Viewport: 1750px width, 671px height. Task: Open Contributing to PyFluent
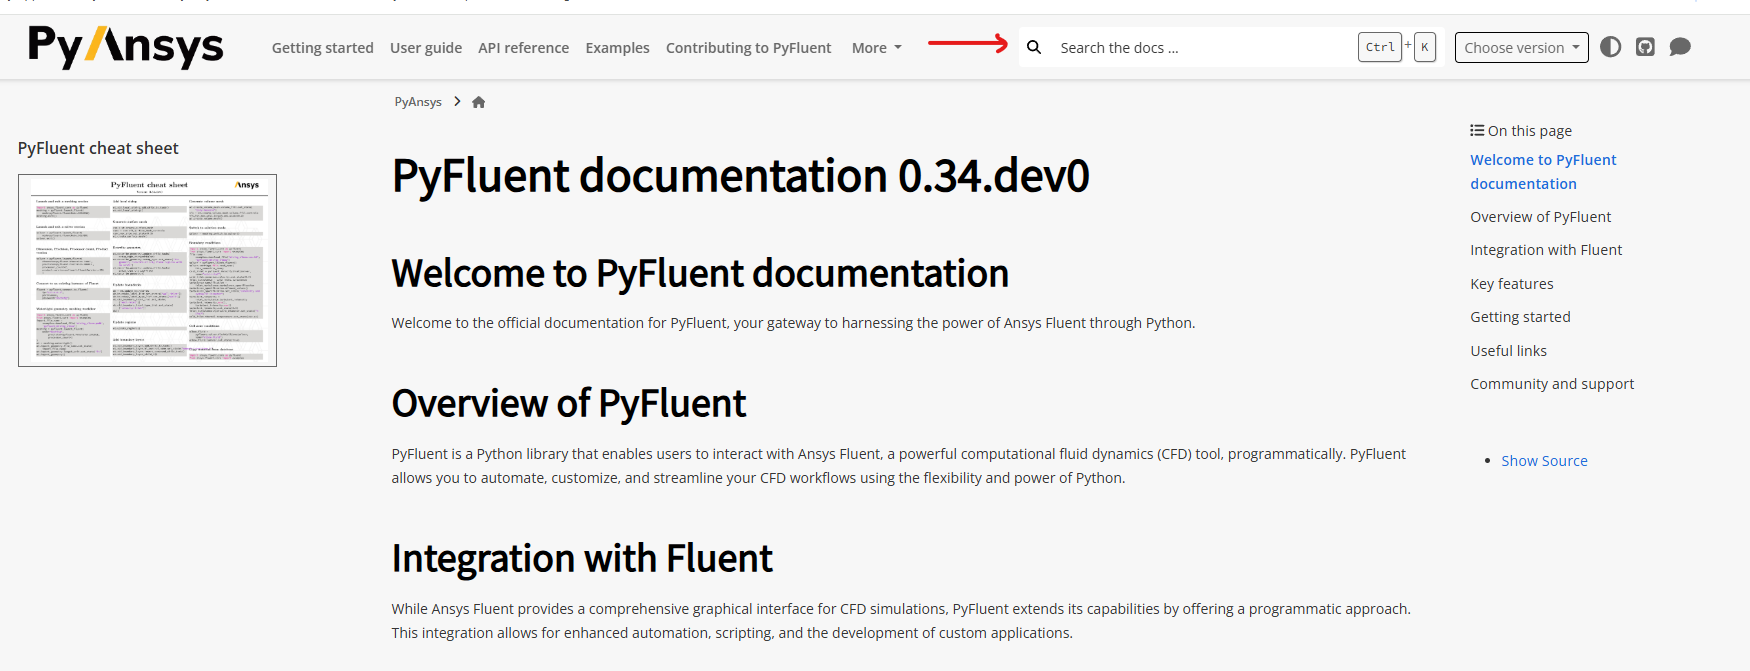point(748,48)
